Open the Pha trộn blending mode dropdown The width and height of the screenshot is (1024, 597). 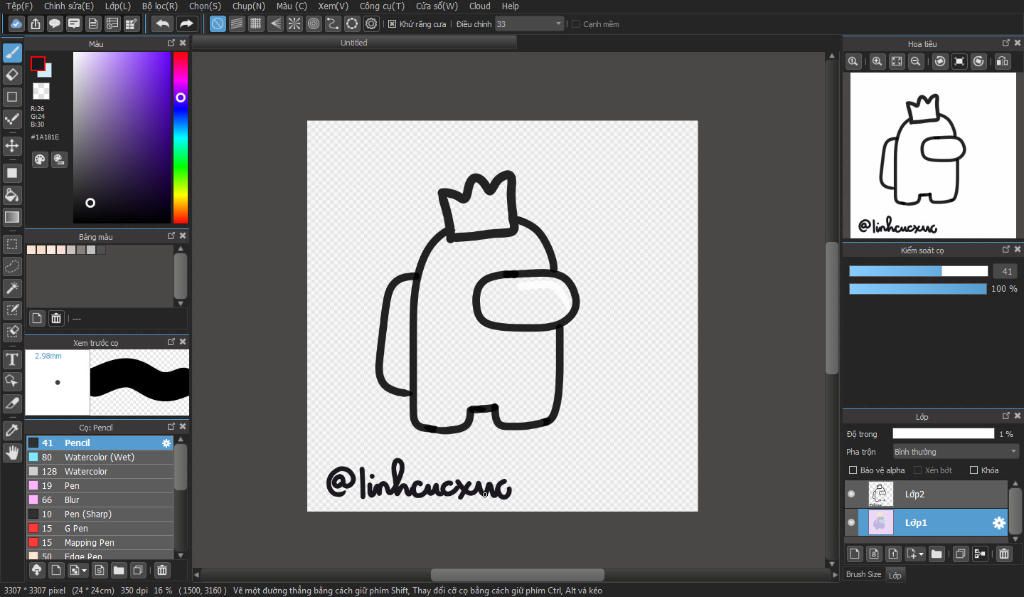(955, 452)
